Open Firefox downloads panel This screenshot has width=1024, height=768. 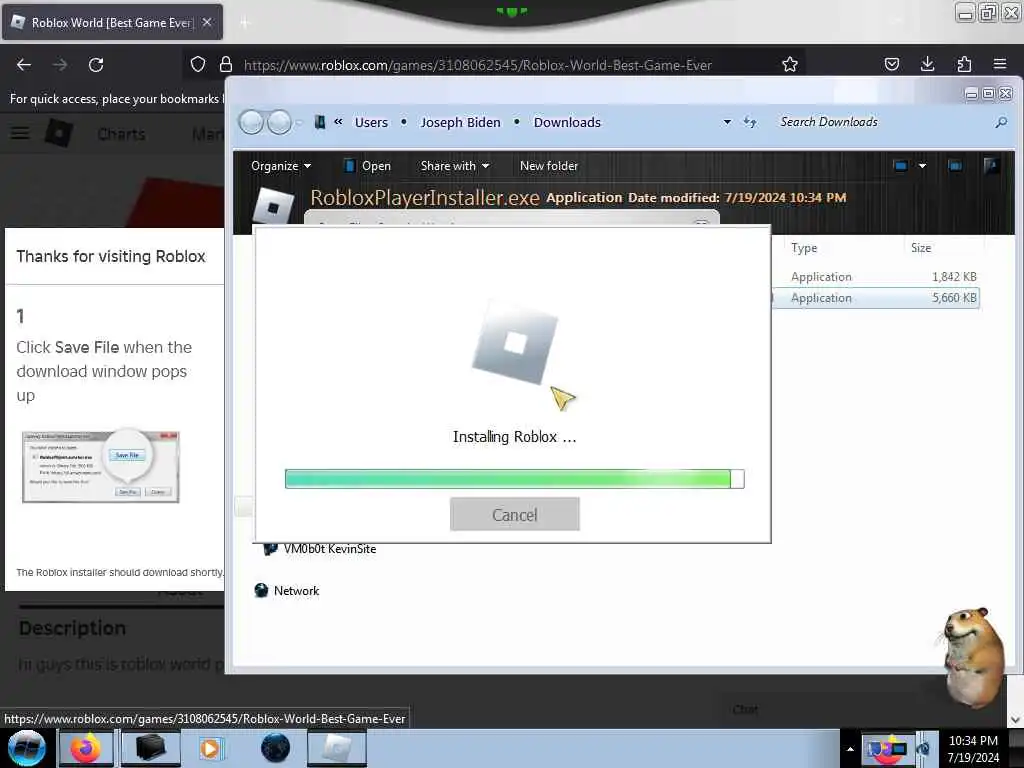[x=927, y=64]
